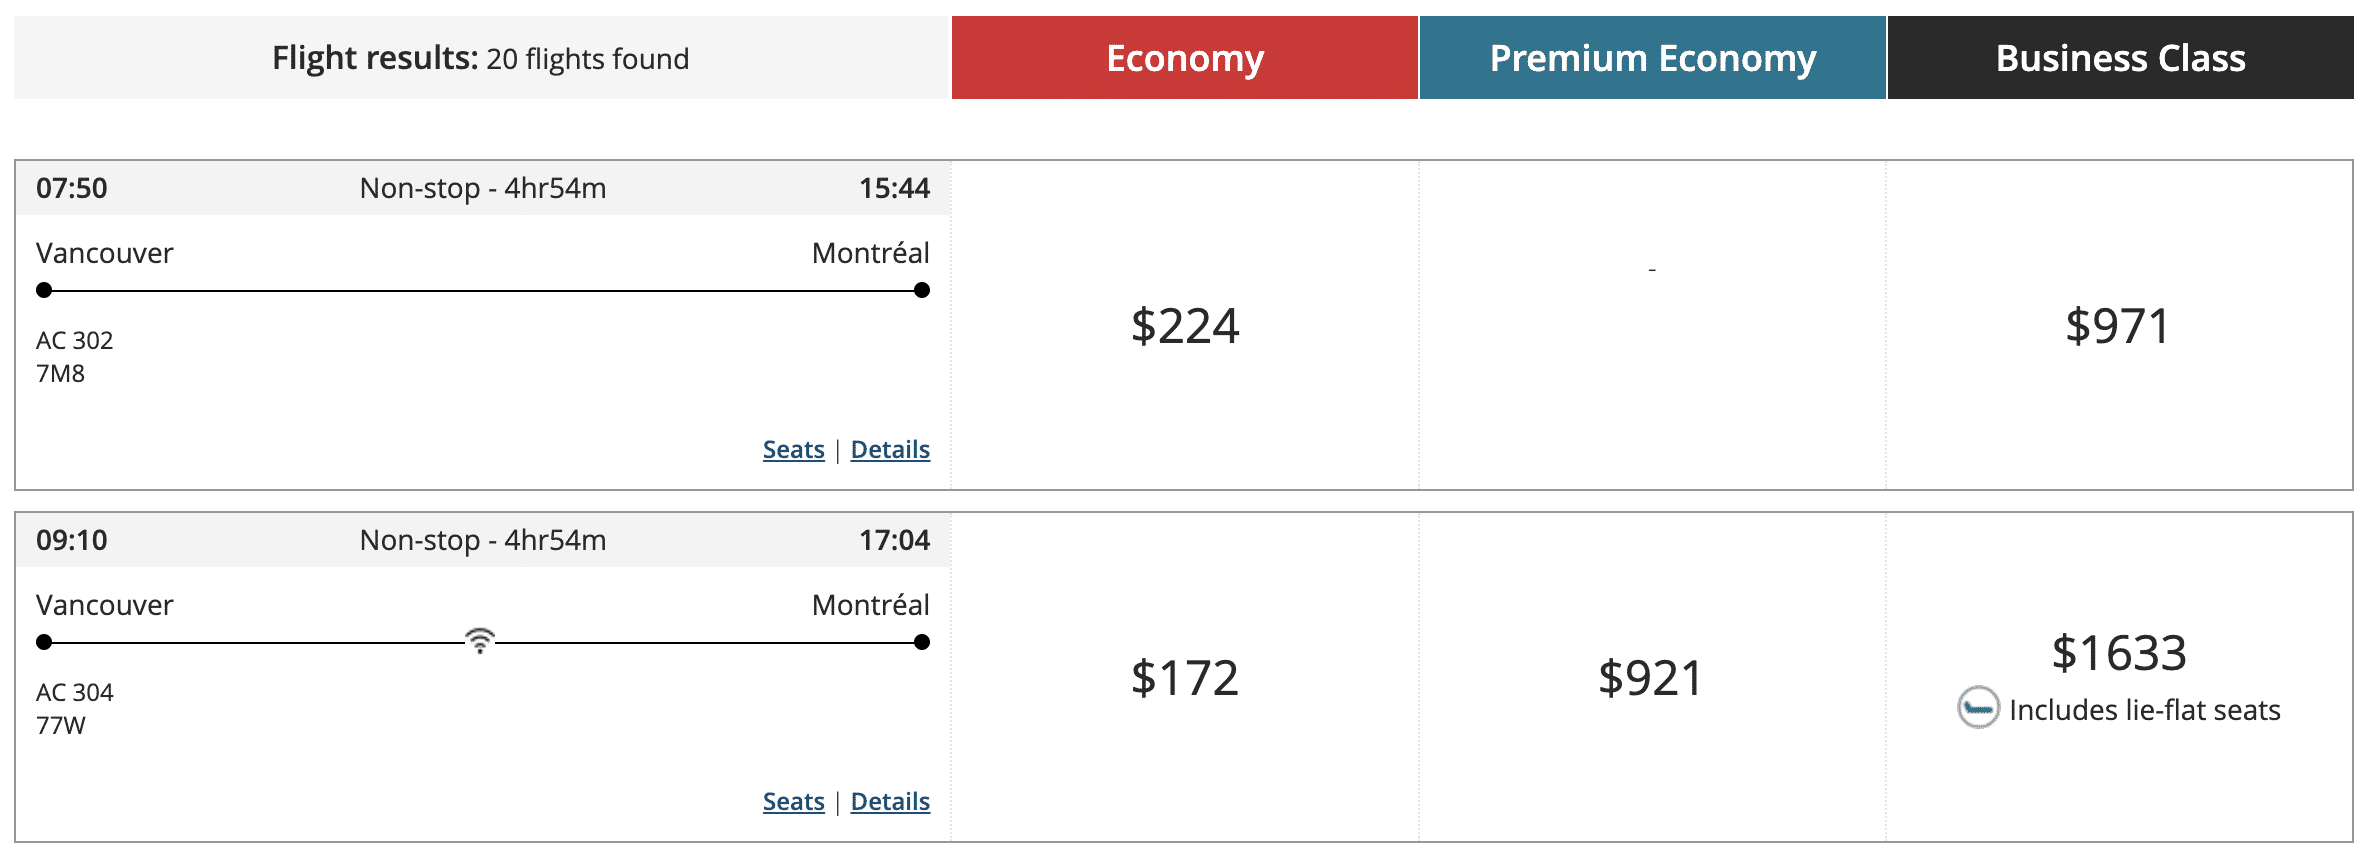Screen dimensions: 2372x852
Task: Select the Economy fare column tab
Action: 1184,58
